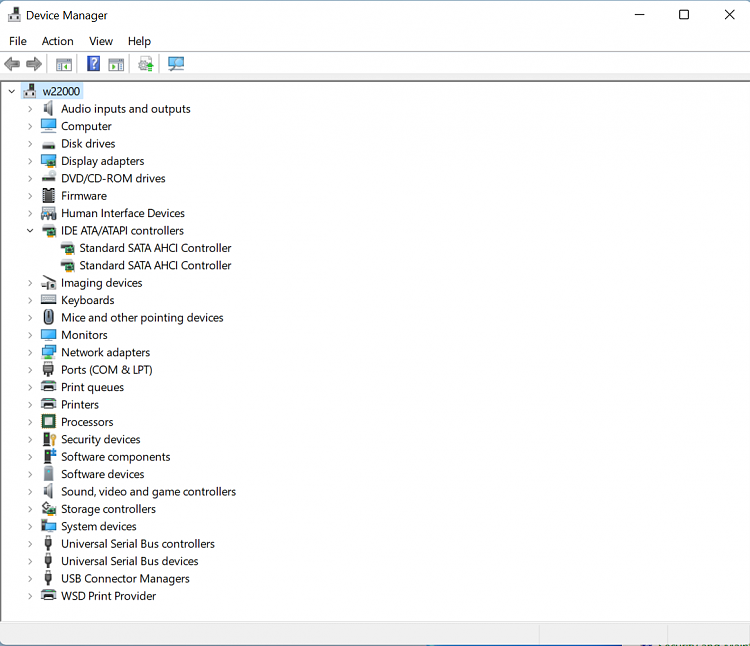Screen dimensions: 750x646
Task: Click the DVD/CD-ROM drives category icon
Action: pos(48,178)
